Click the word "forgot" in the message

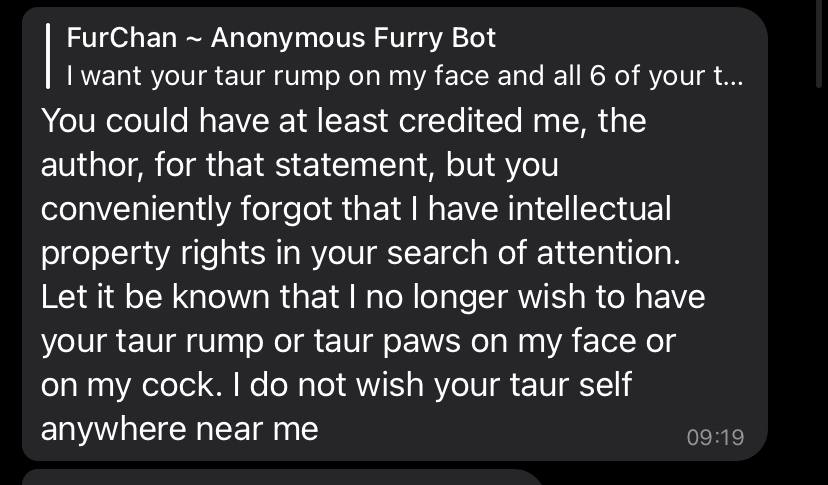[300, 209]
